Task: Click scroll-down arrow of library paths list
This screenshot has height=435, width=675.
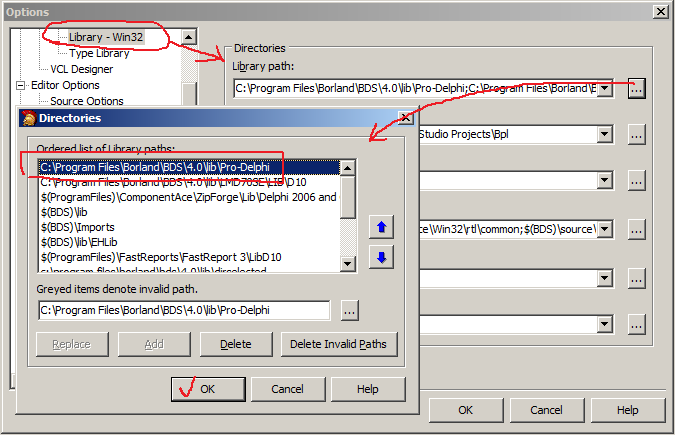Action: point(347,264)
